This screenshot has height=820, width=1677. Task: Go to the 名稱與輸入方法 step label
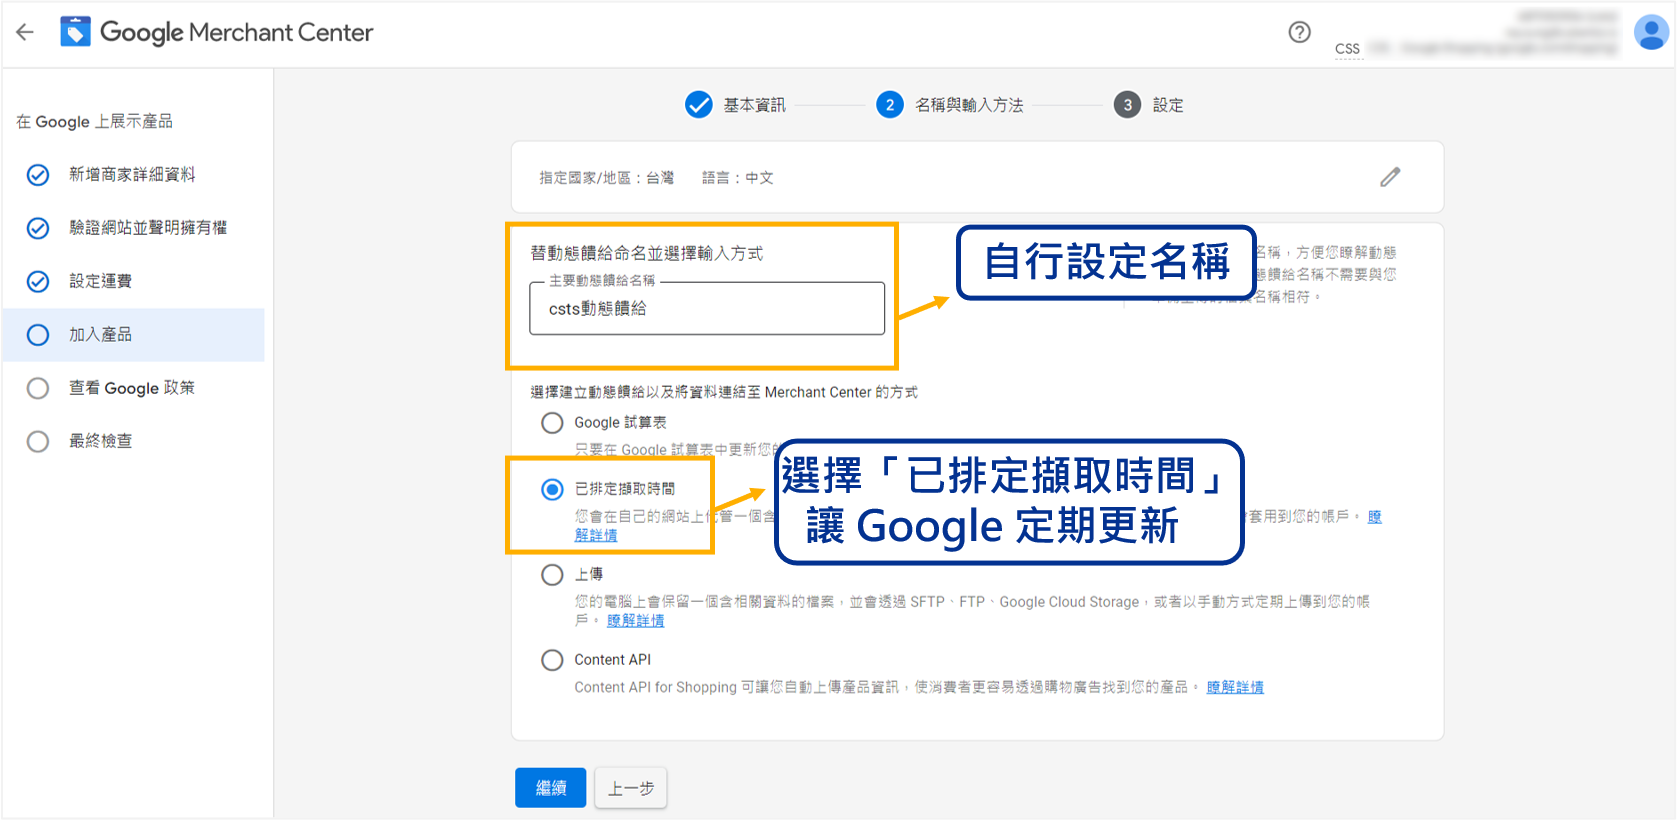(969, 105)
